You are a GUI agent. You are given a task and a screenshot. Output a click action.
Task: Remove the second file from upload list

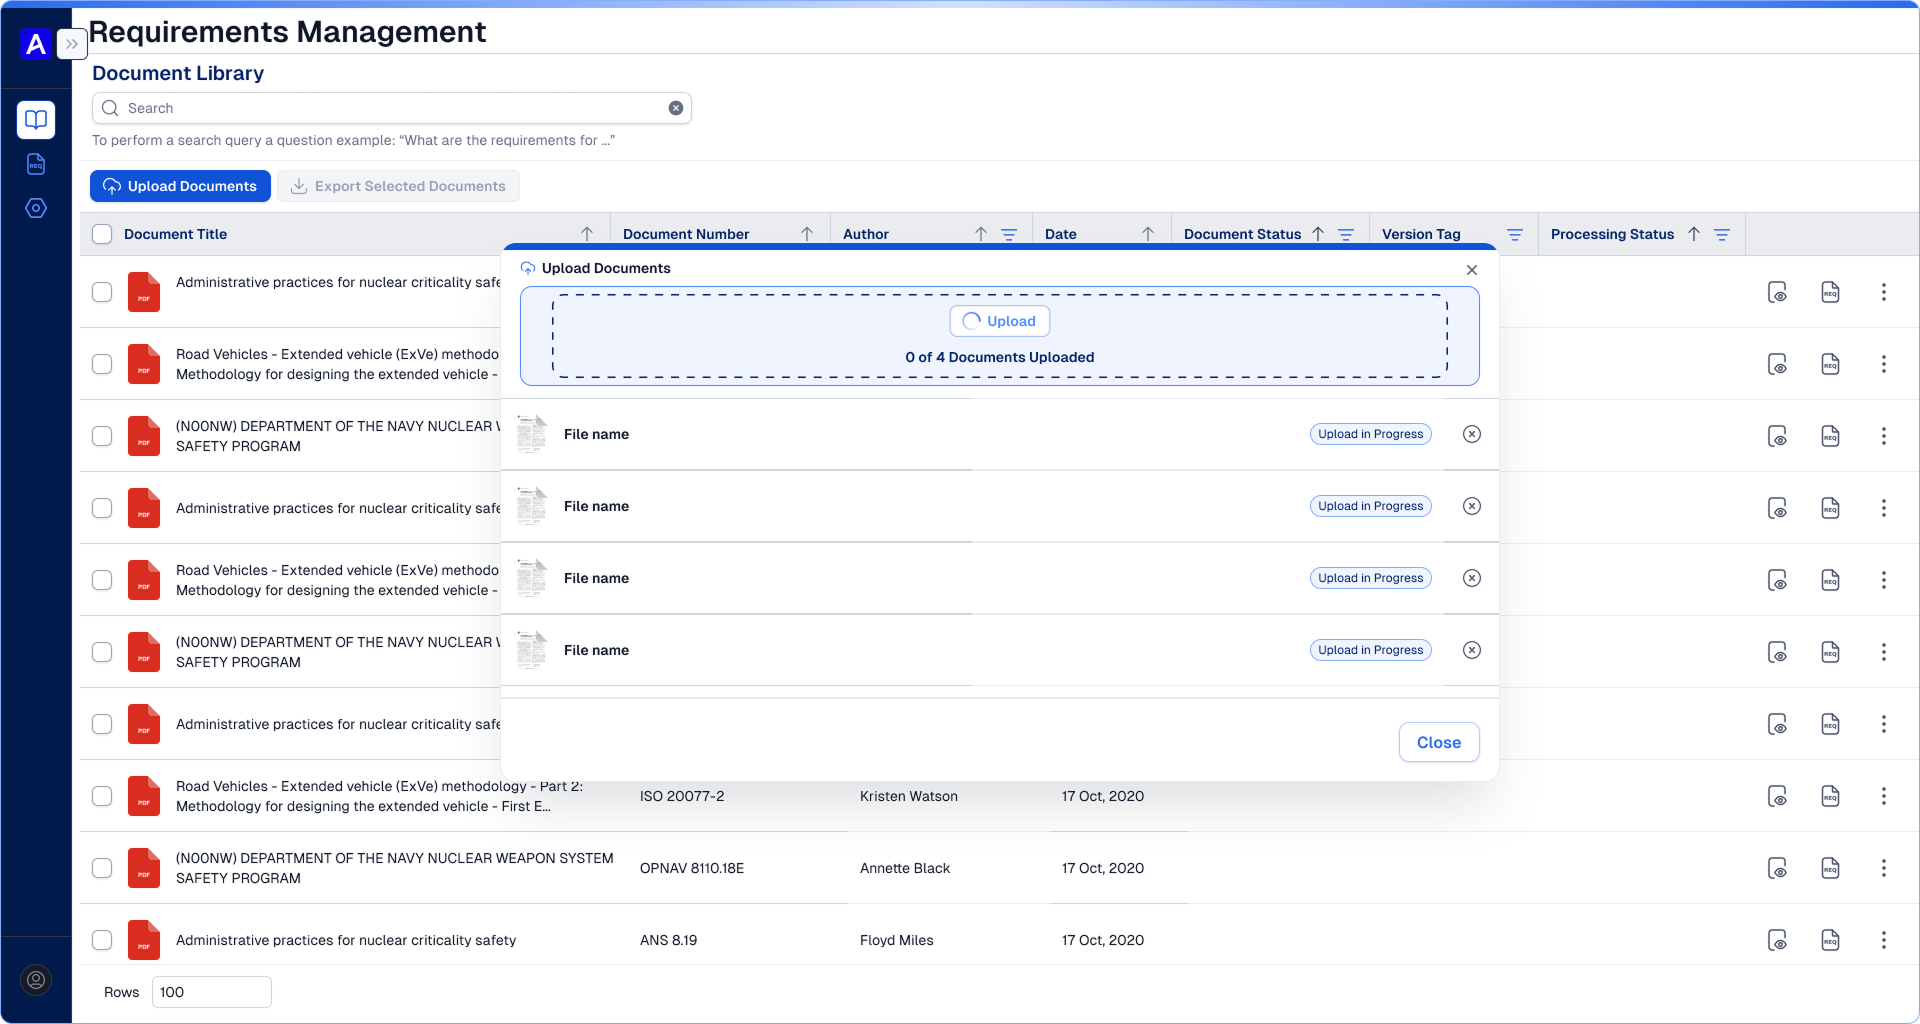pyautogui.click(x=1472, y=506)
